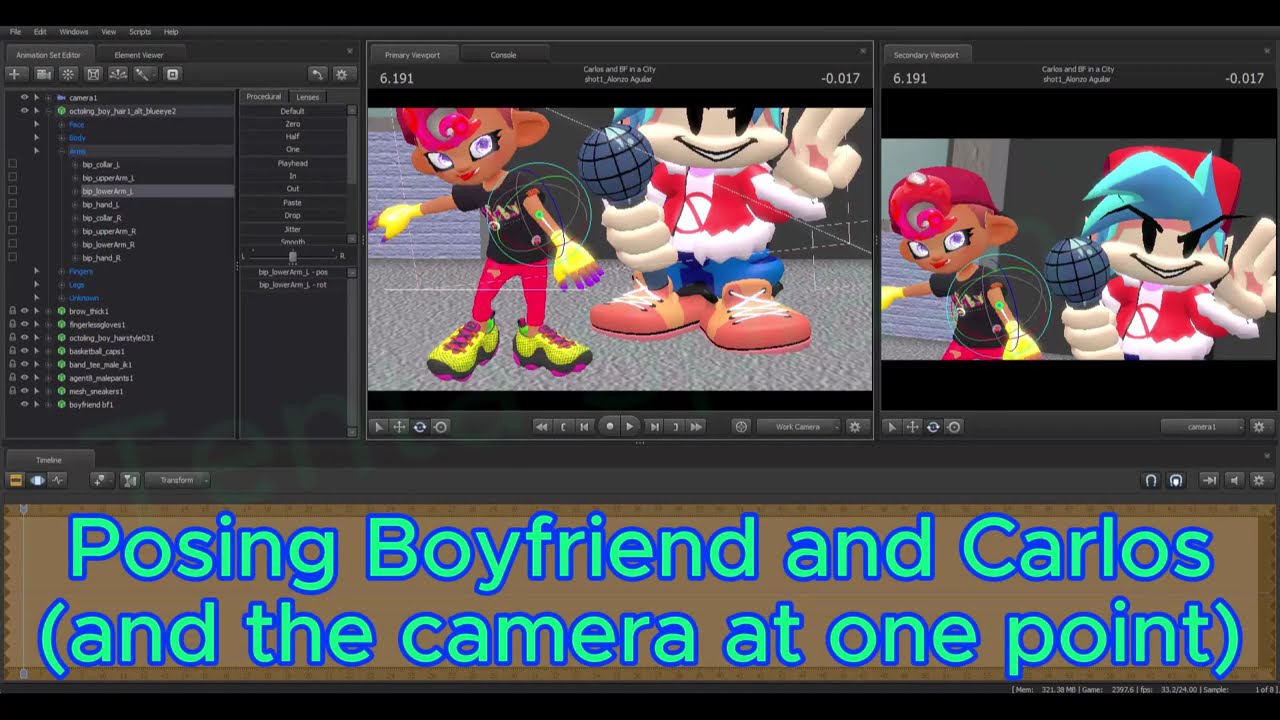Click the add animation set plus icon

[x=14, y=74]
